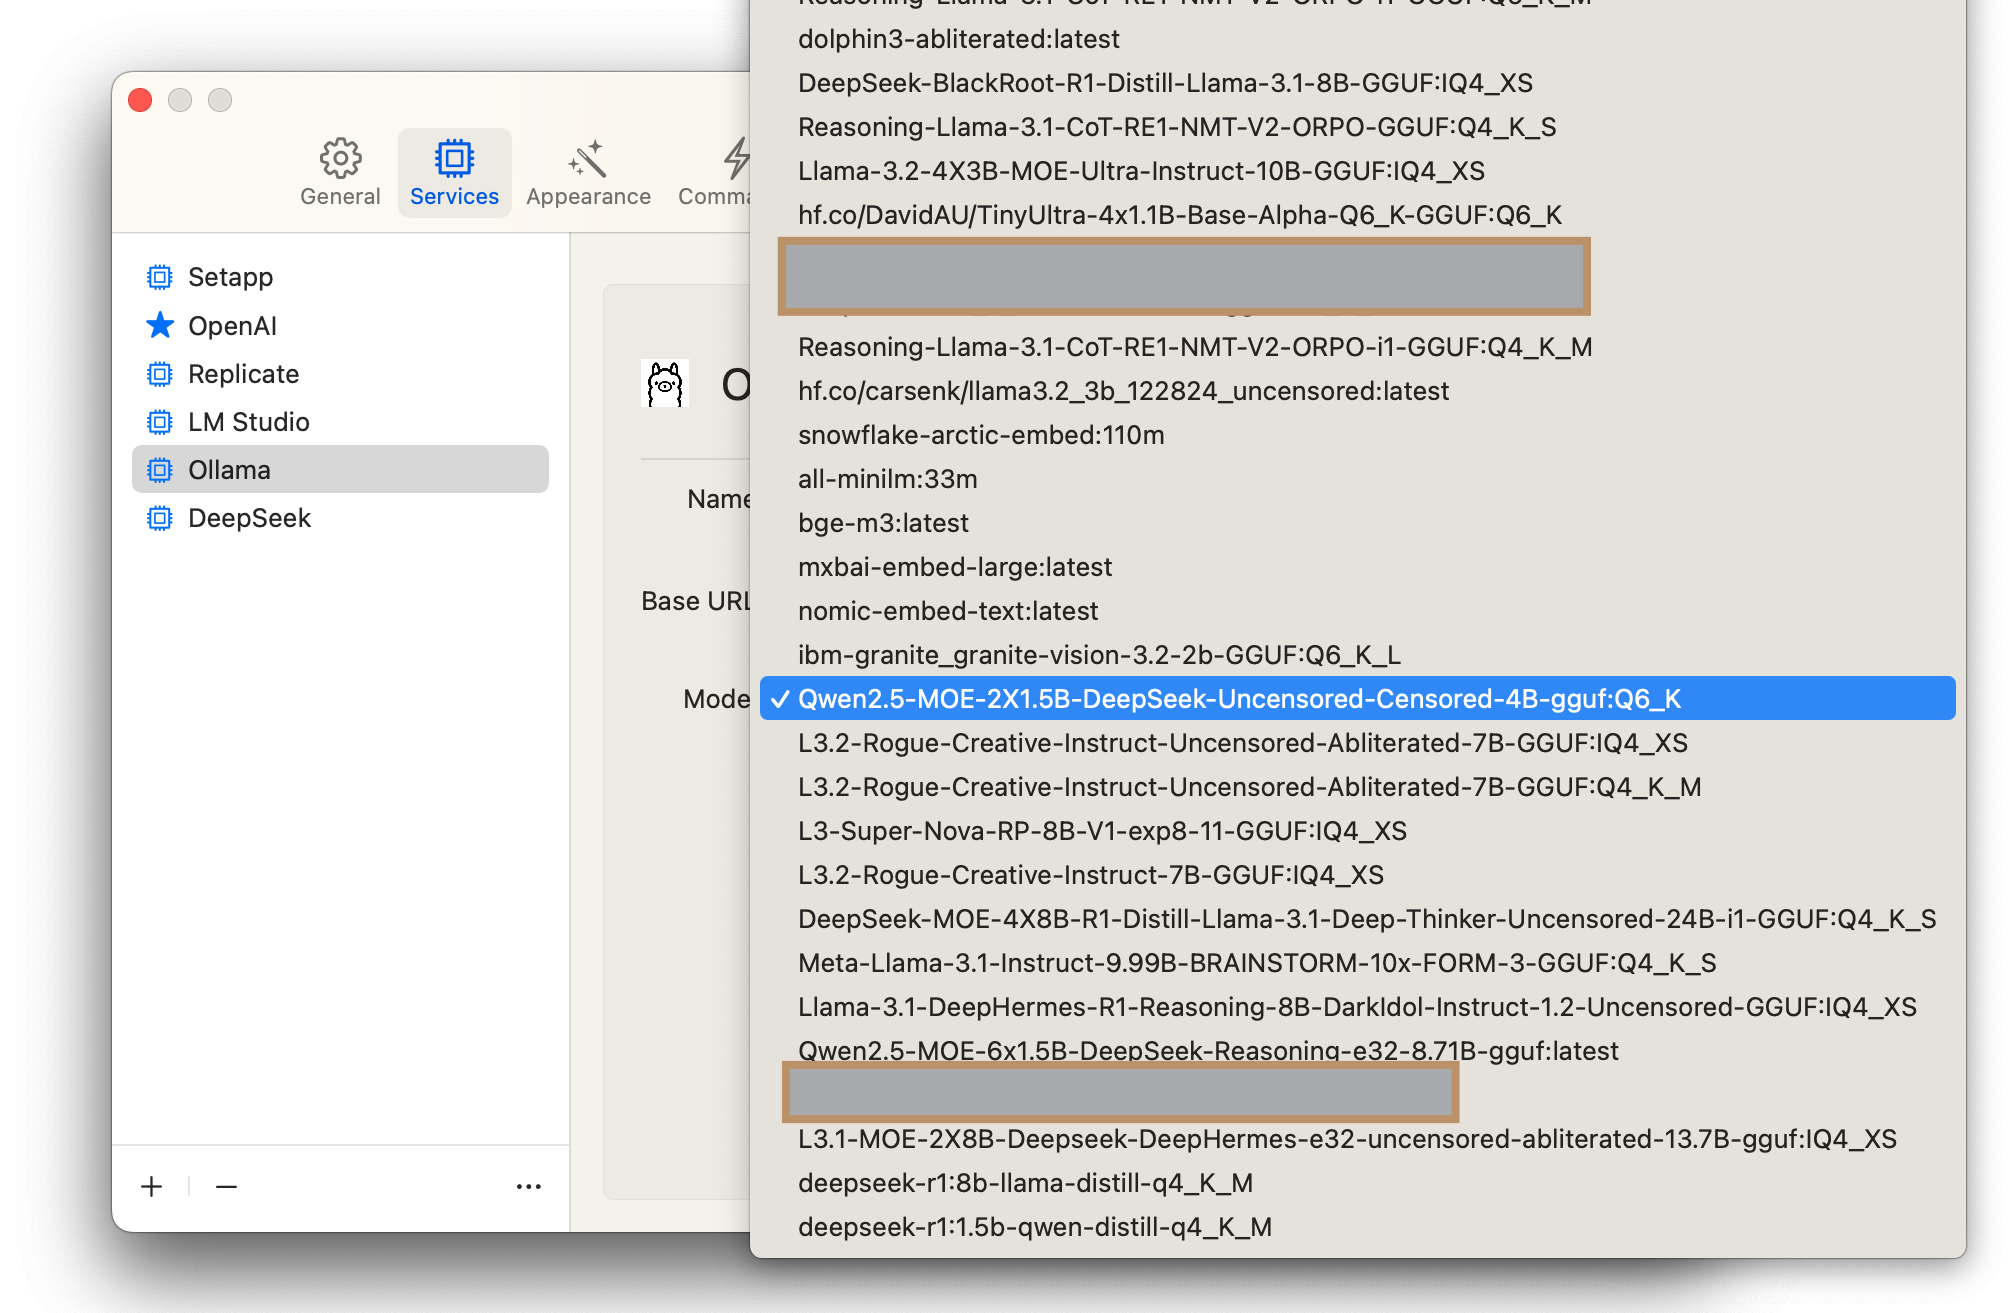
Task: Choose dolphin3-abliterated:latest model
Action: 1358,39
